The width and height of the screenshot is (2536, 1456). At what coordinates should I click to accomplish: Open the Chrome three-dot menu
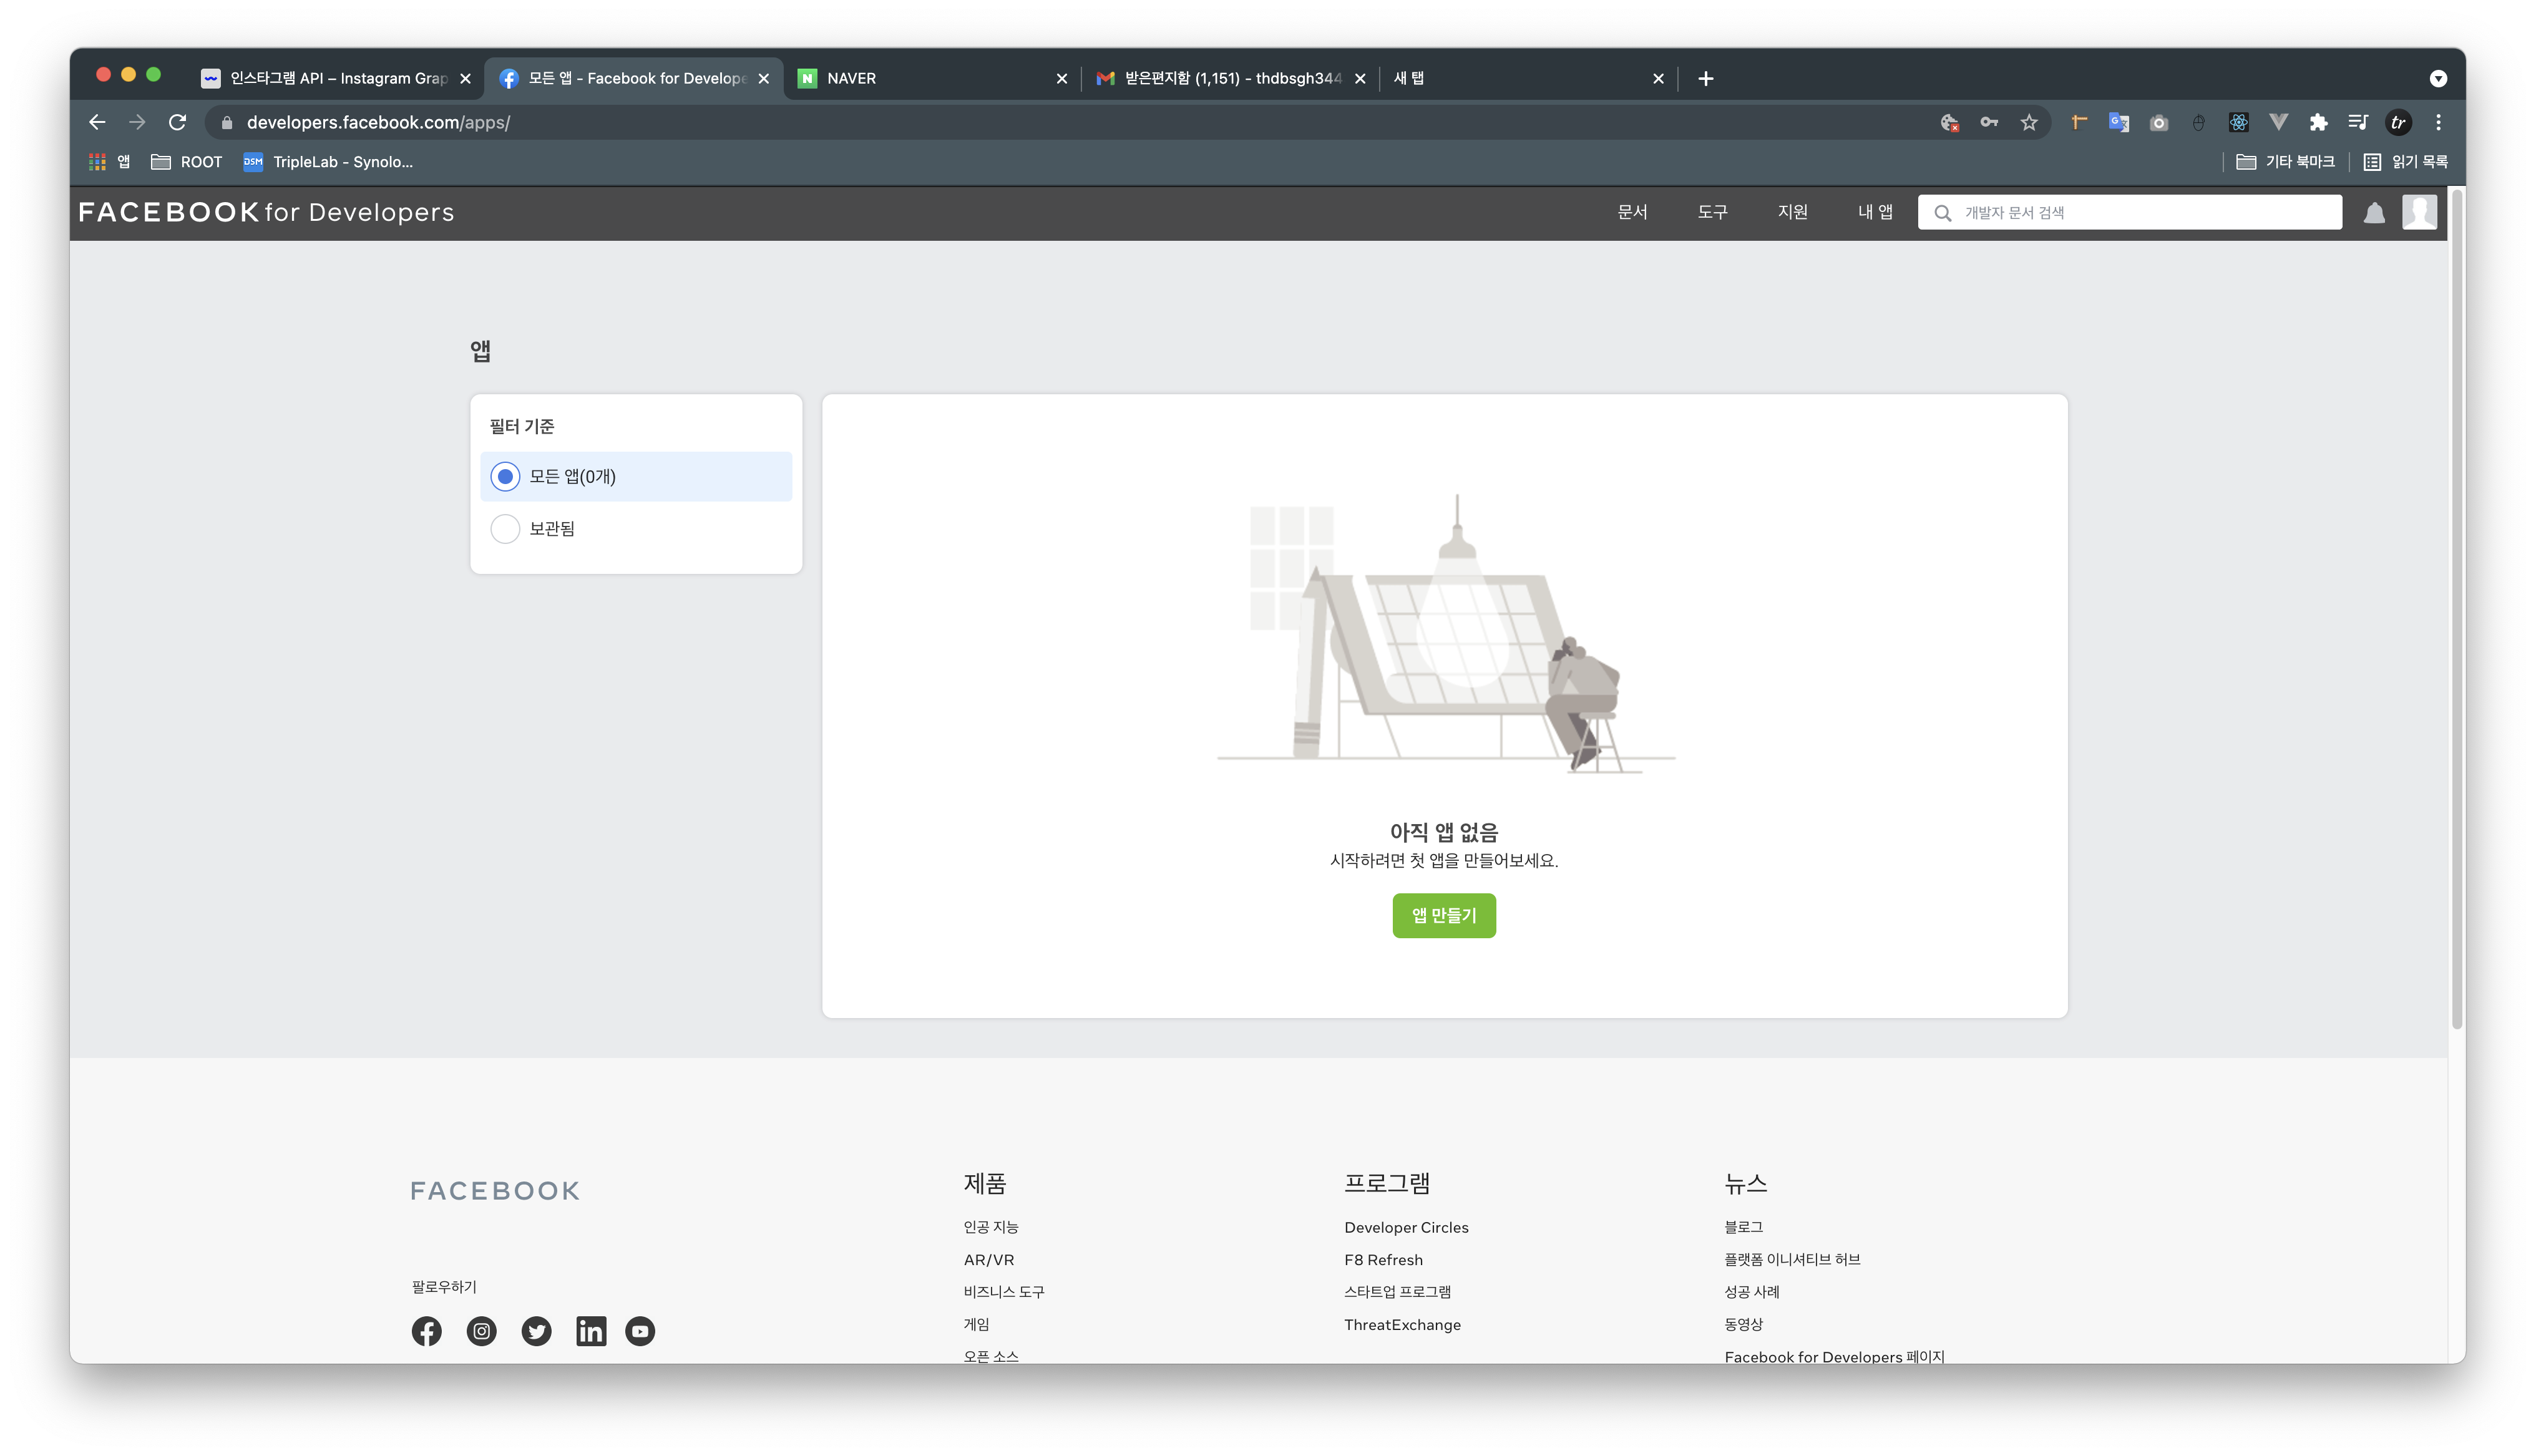(2438, 122)
